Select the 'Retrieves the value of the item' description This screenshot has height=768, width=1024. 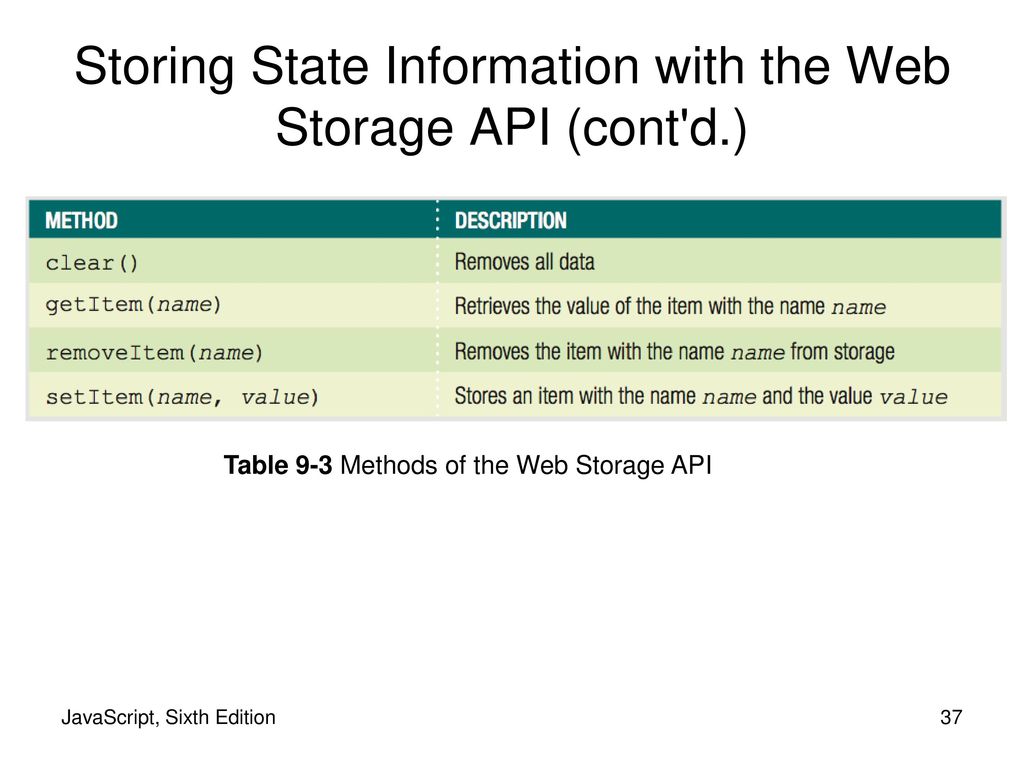(670, 306)
